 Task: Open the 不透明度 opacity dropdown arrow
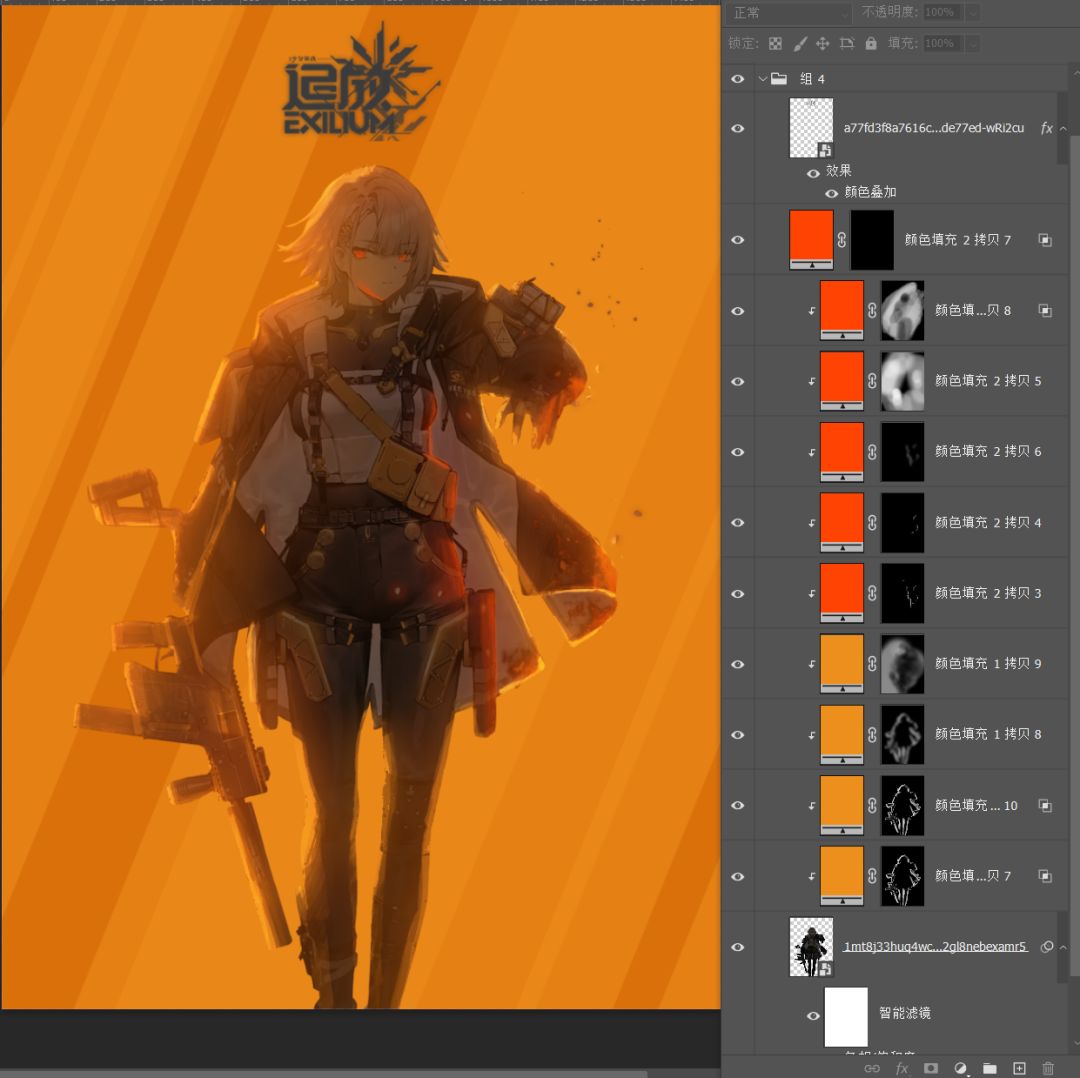tap(972, 13)
